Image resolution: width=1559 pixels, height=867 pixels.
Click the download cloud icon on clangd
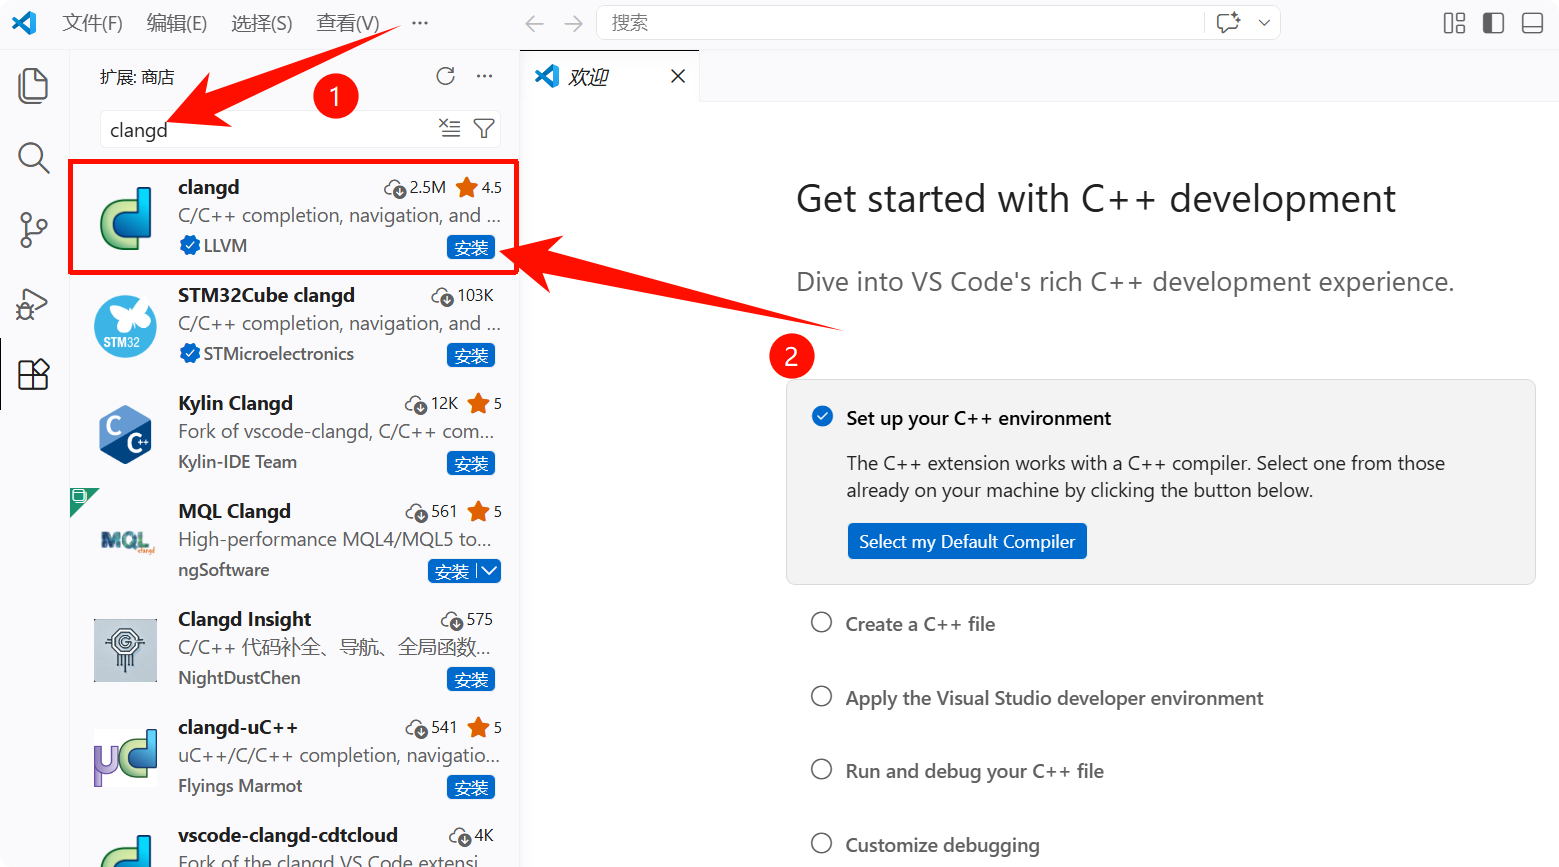pos(395,188)
